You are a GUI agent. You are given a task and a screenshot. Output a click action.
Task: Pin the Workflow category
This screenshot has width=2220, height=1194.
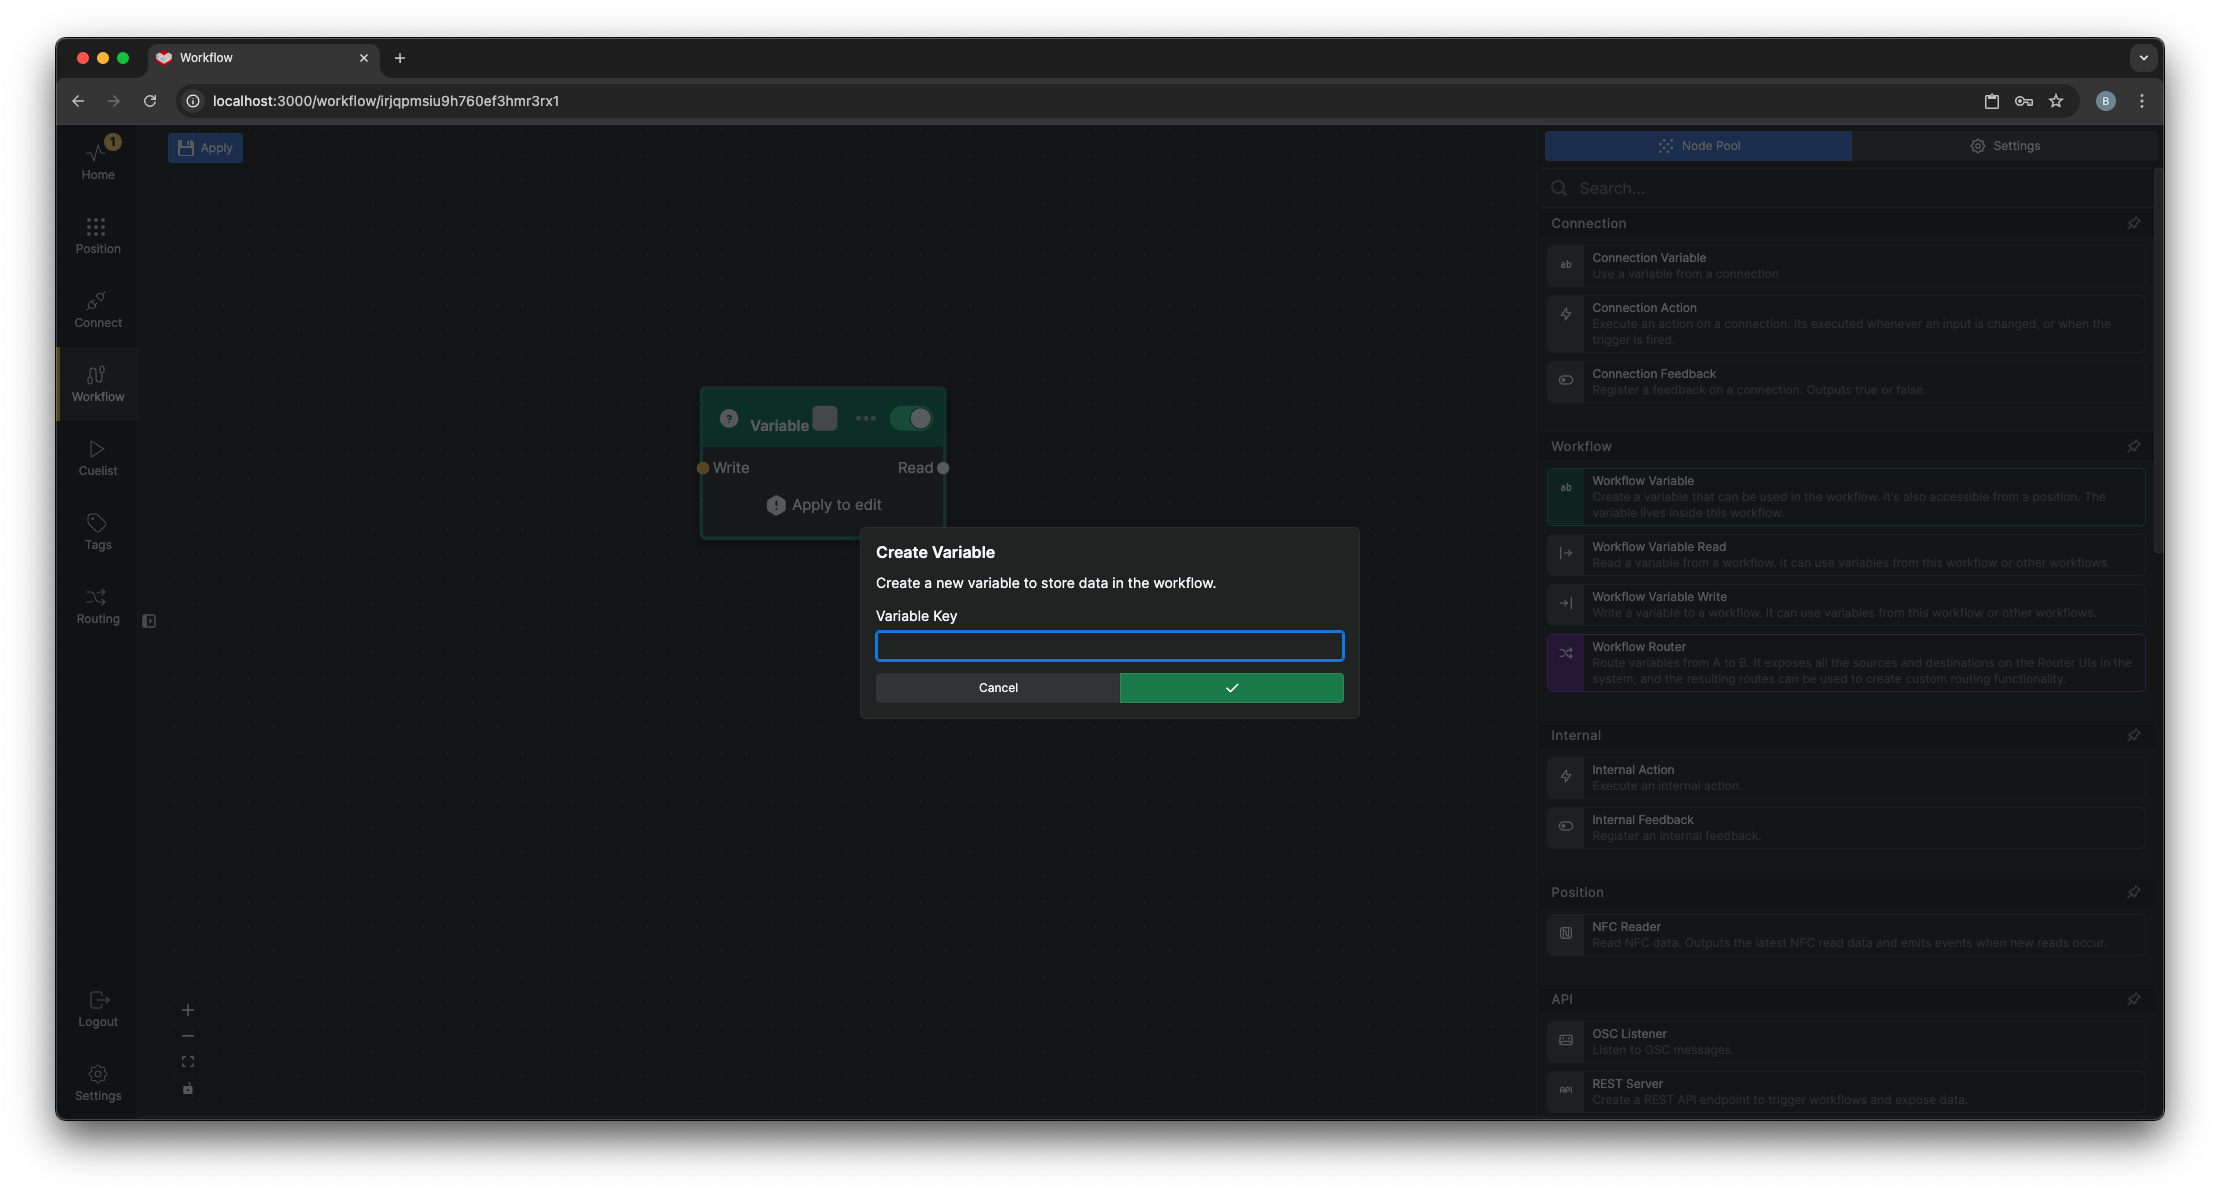(2134, 446)
